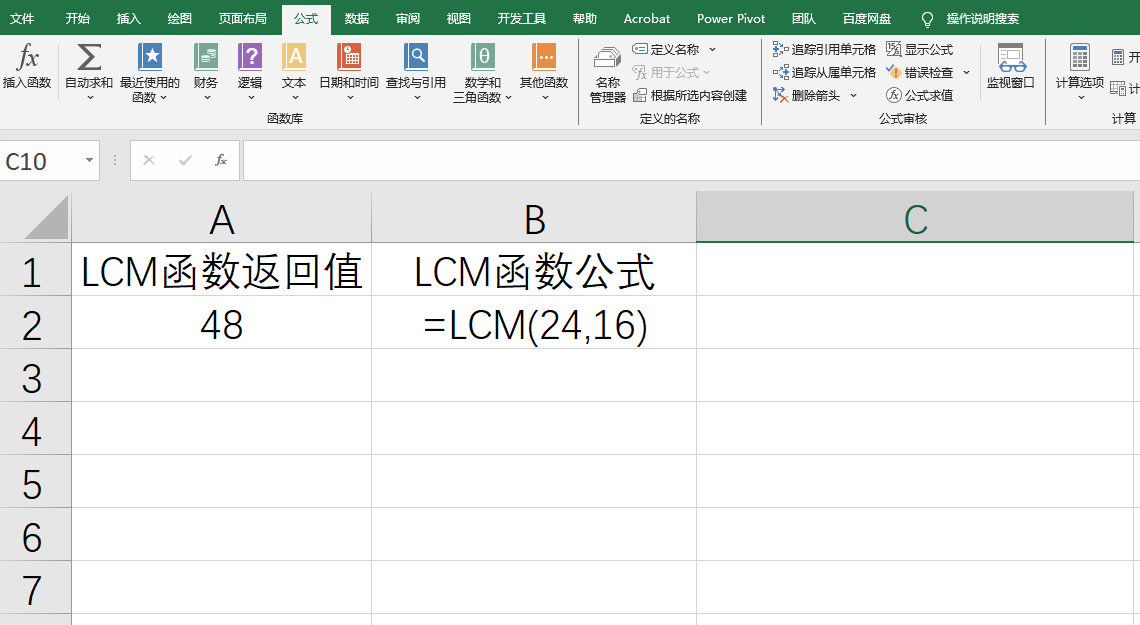Expand the Error Checking (错误检查) dropdown arrow
The height and width of the screenshot is (625, 1140).
point(966,73)
